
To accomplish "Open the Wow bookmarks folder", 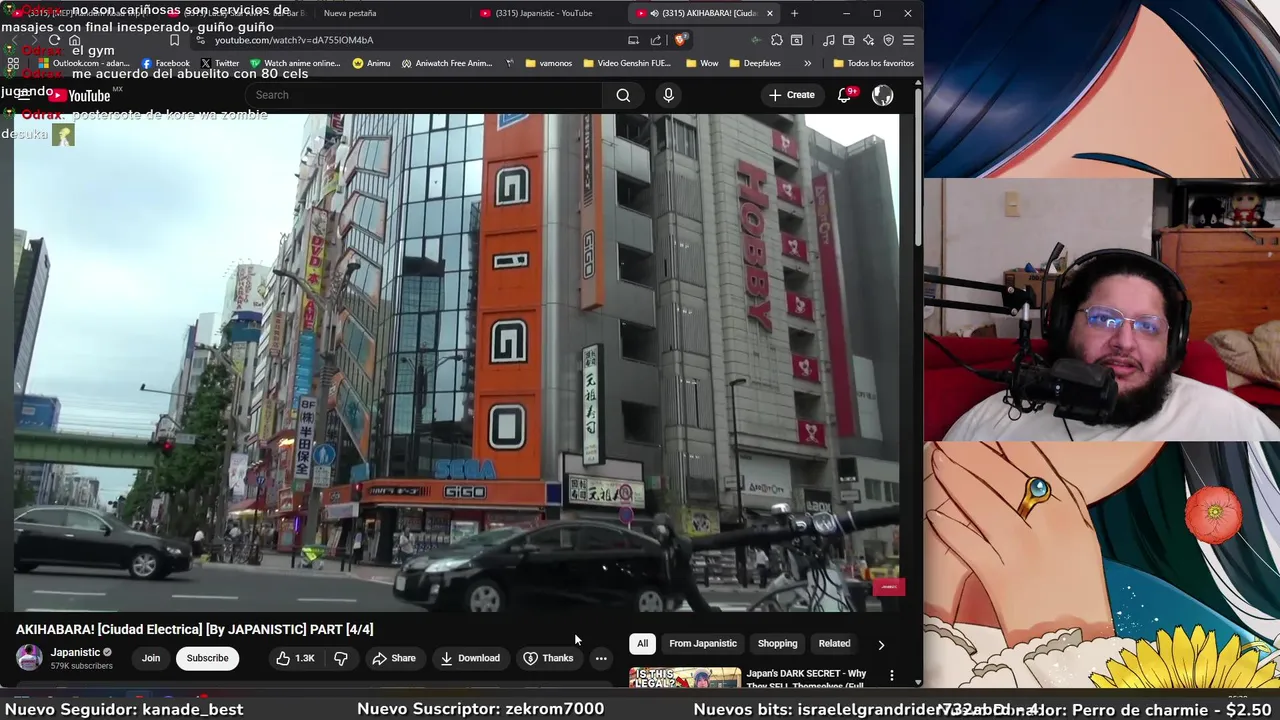I will point(701,63).
